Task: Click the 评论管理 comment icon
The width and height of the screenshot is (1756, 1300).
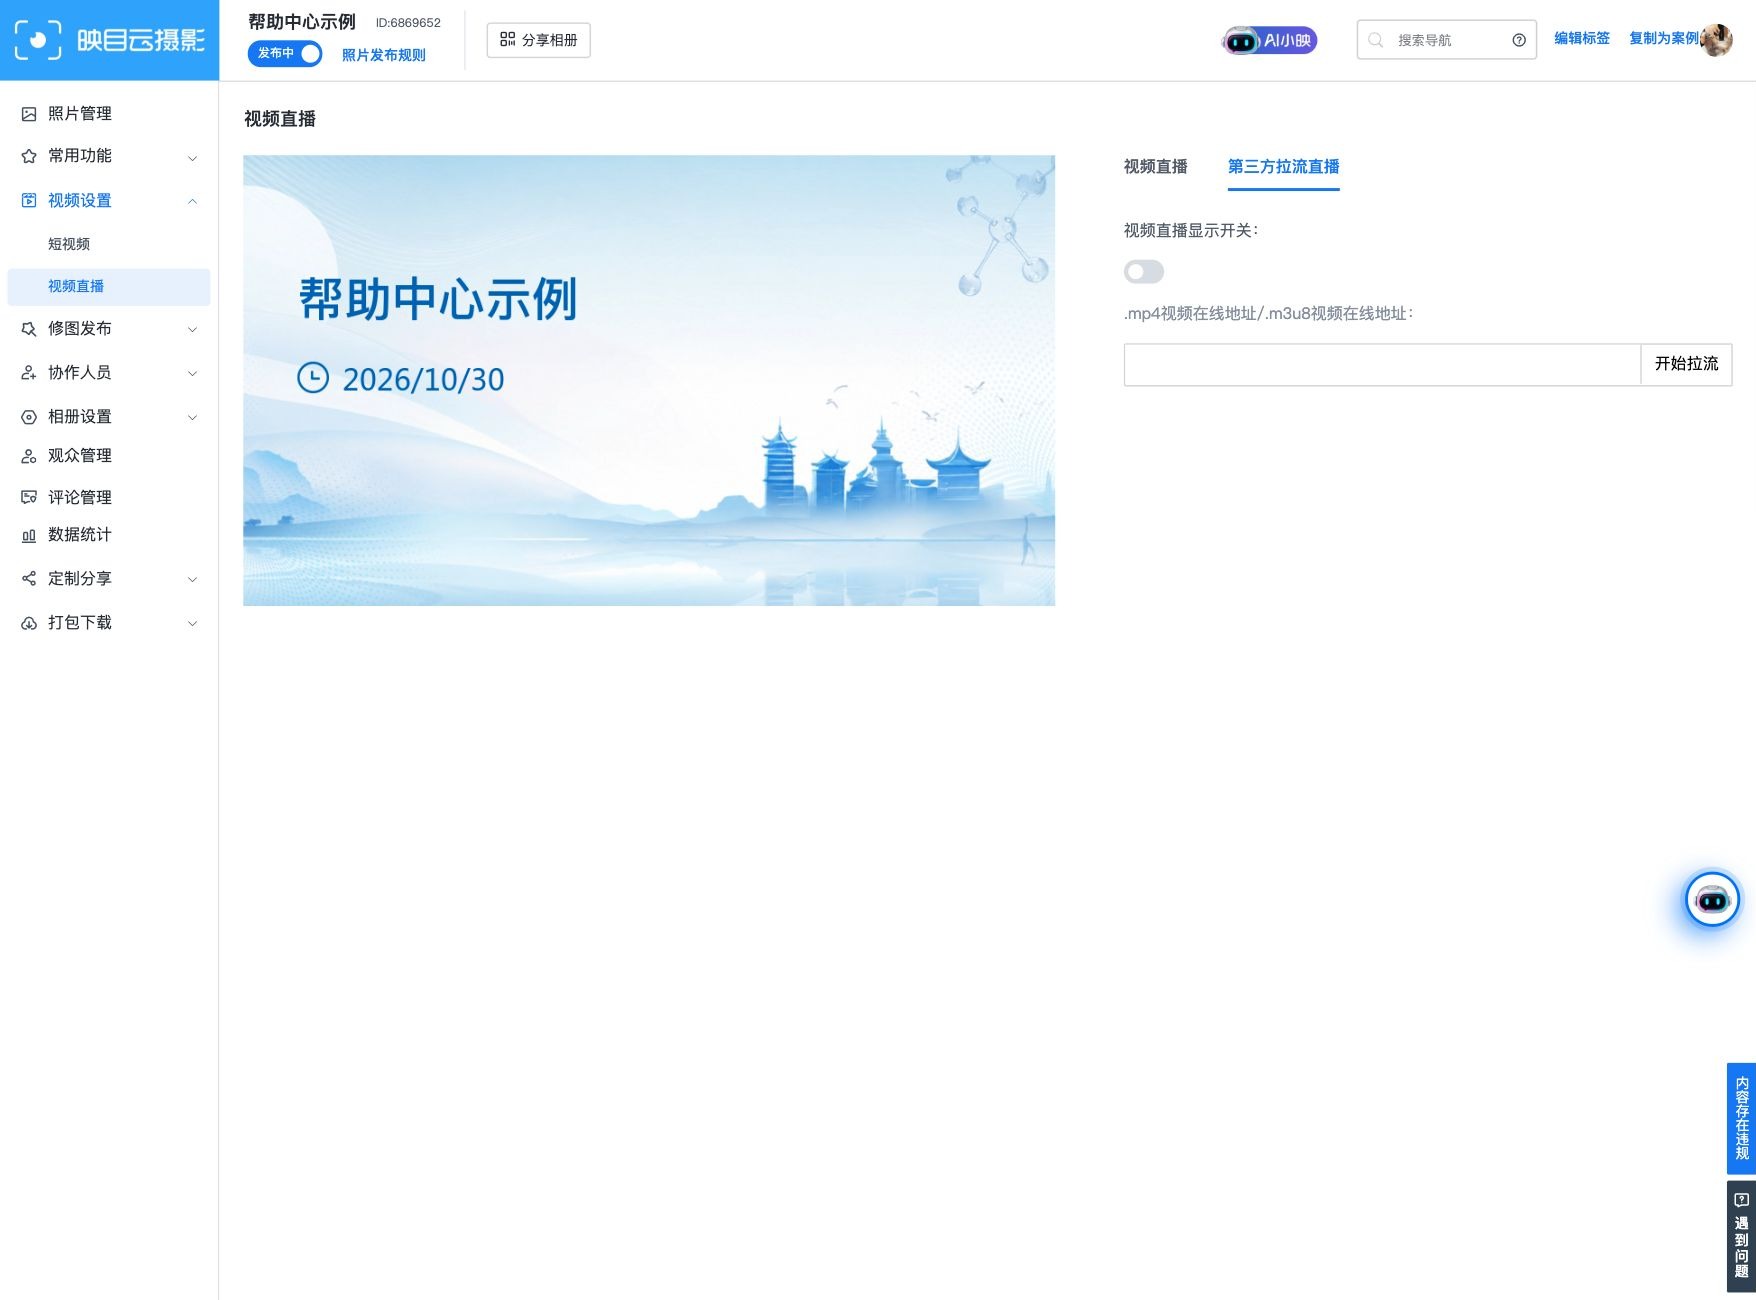Action: pyautogui.click(x=29, y=497)
